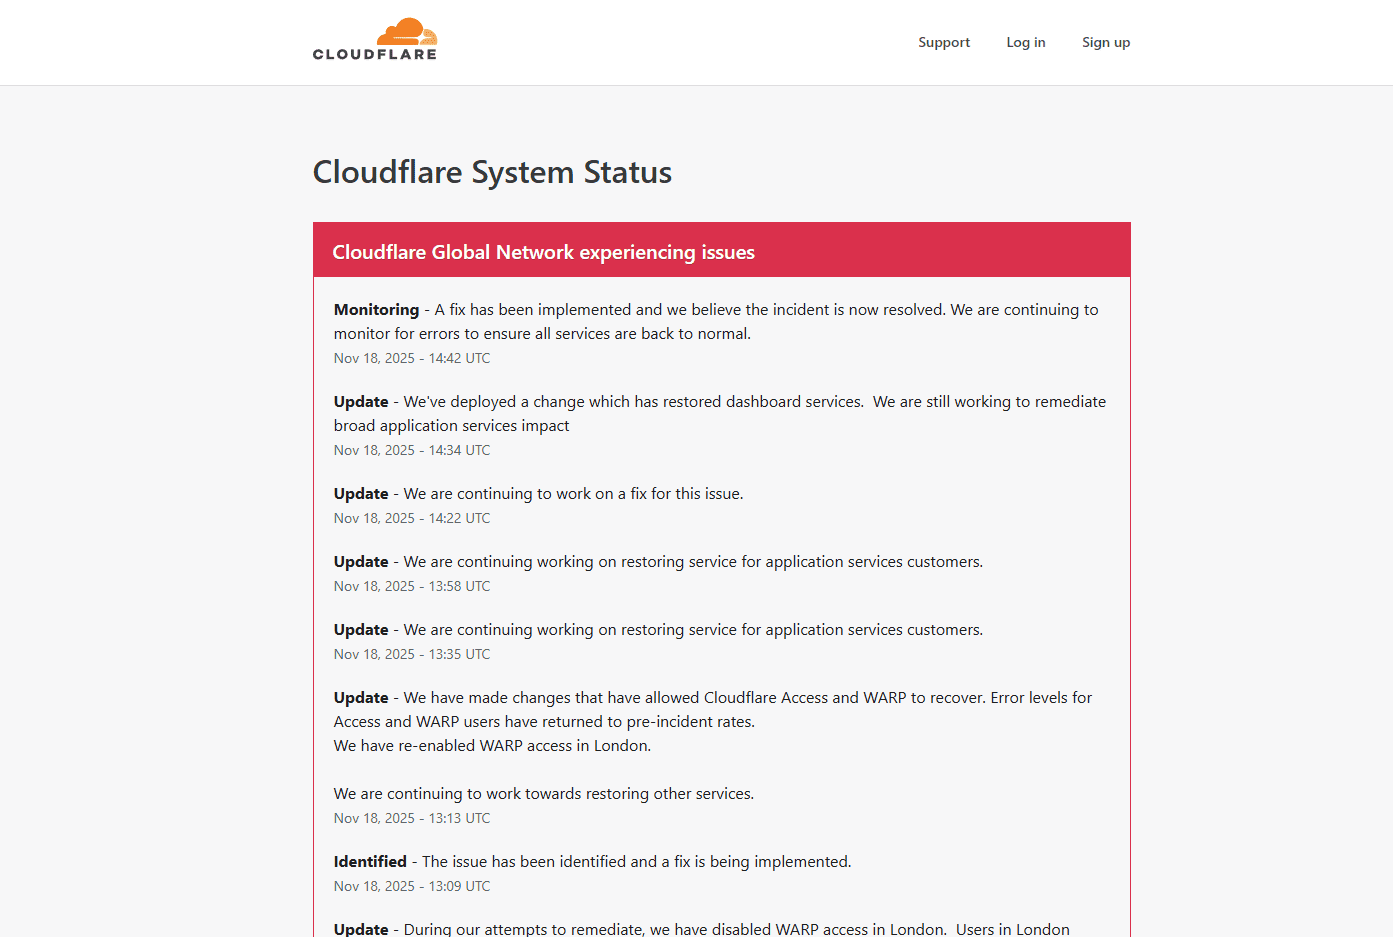This screenshot has height=937, width=1393.
Task: Click the Monitoring status label
Action: pyautogui.click(x=376, y=309)
